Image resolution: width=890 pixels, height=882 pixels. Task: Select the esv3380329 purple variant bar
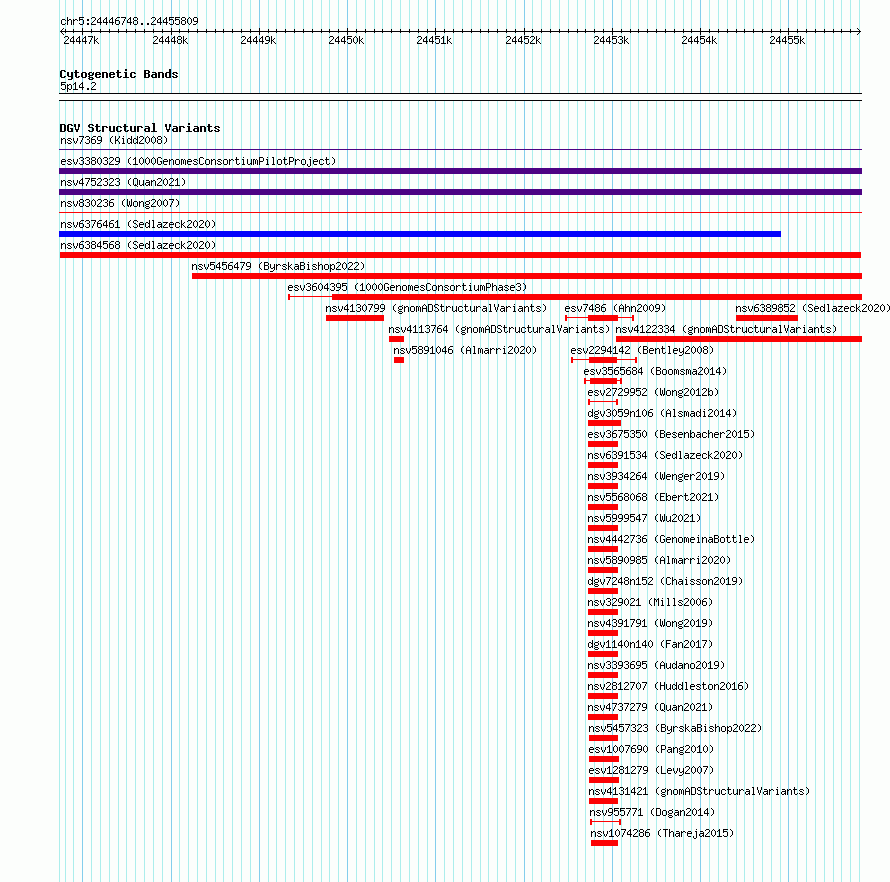[x=460, y=171]
